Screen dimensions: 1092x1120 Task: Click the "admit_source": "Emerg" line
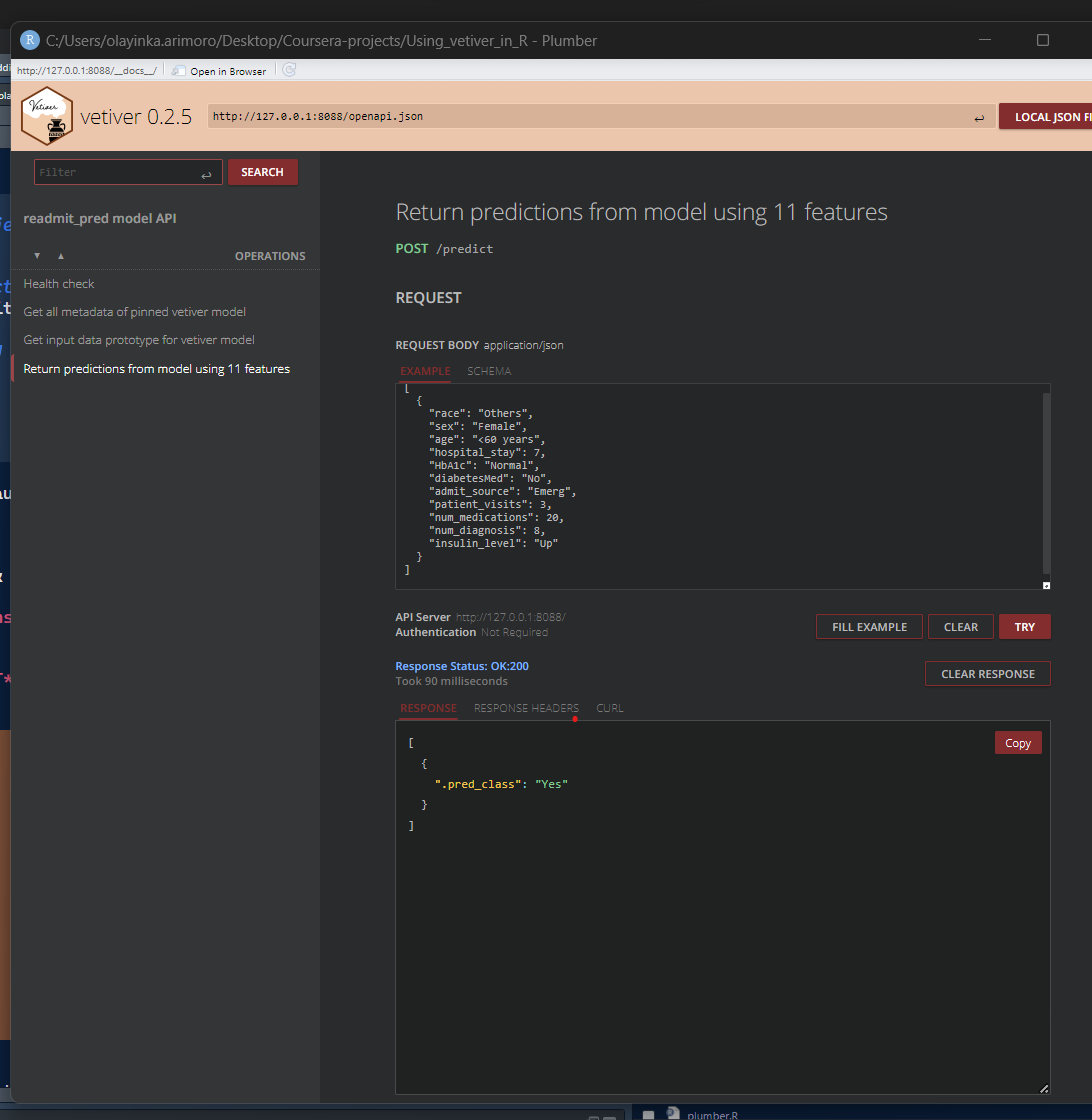(x=502, y=491)
